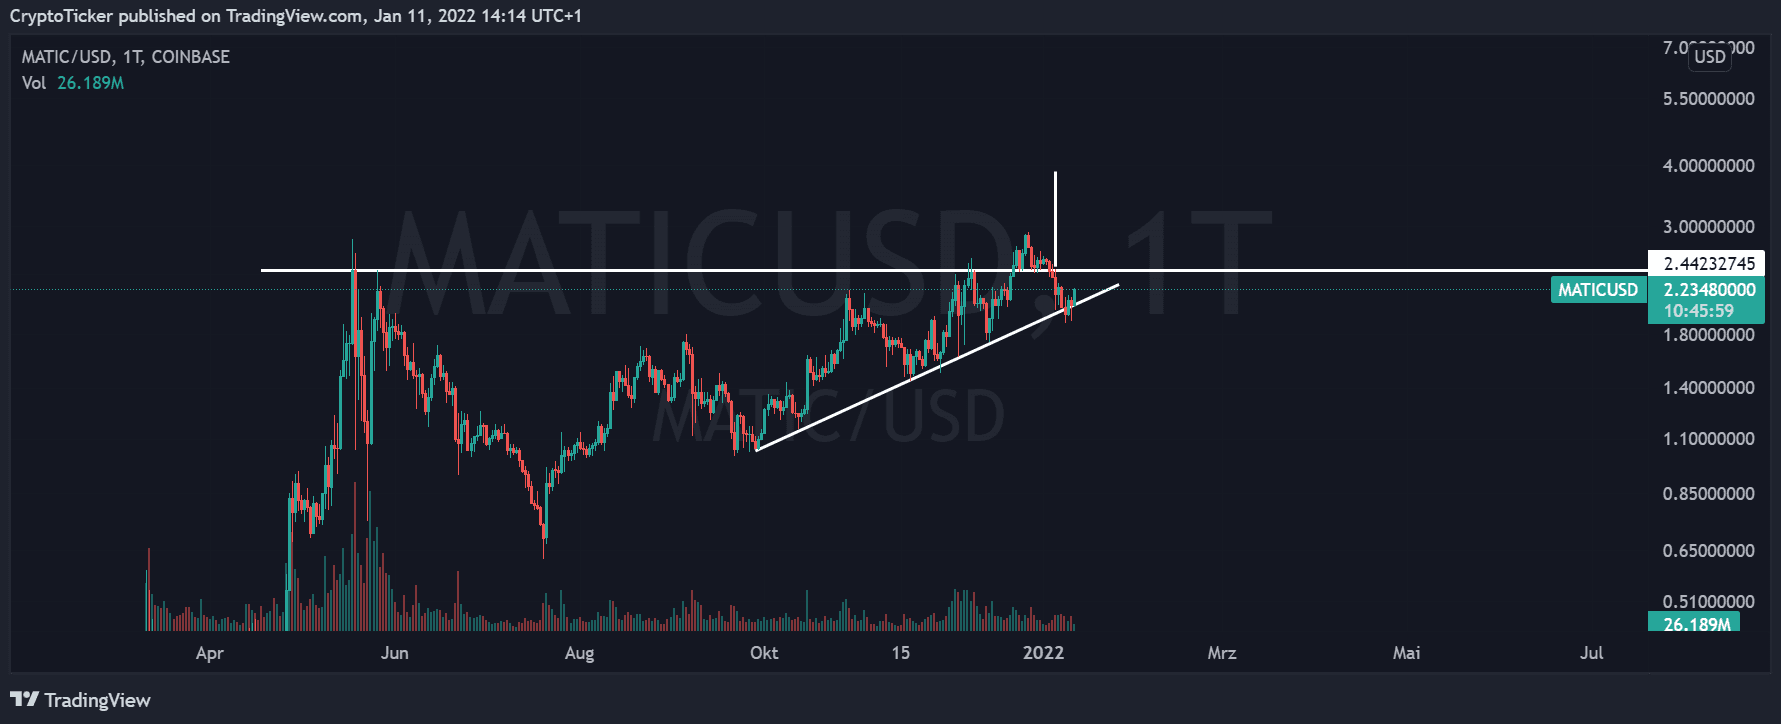Click the TradingView logo icon
This screenshot has height=724, width=1781.
coord(24,699)
